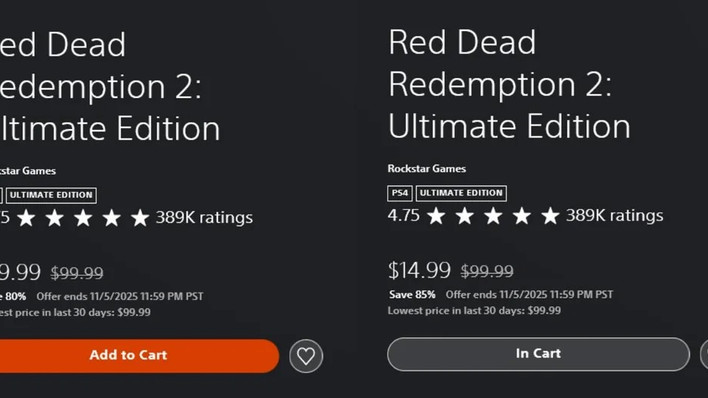Click the right Red Dead Redemption 2 title
Screen dimensions: 708x398
(x=509, y=84)
